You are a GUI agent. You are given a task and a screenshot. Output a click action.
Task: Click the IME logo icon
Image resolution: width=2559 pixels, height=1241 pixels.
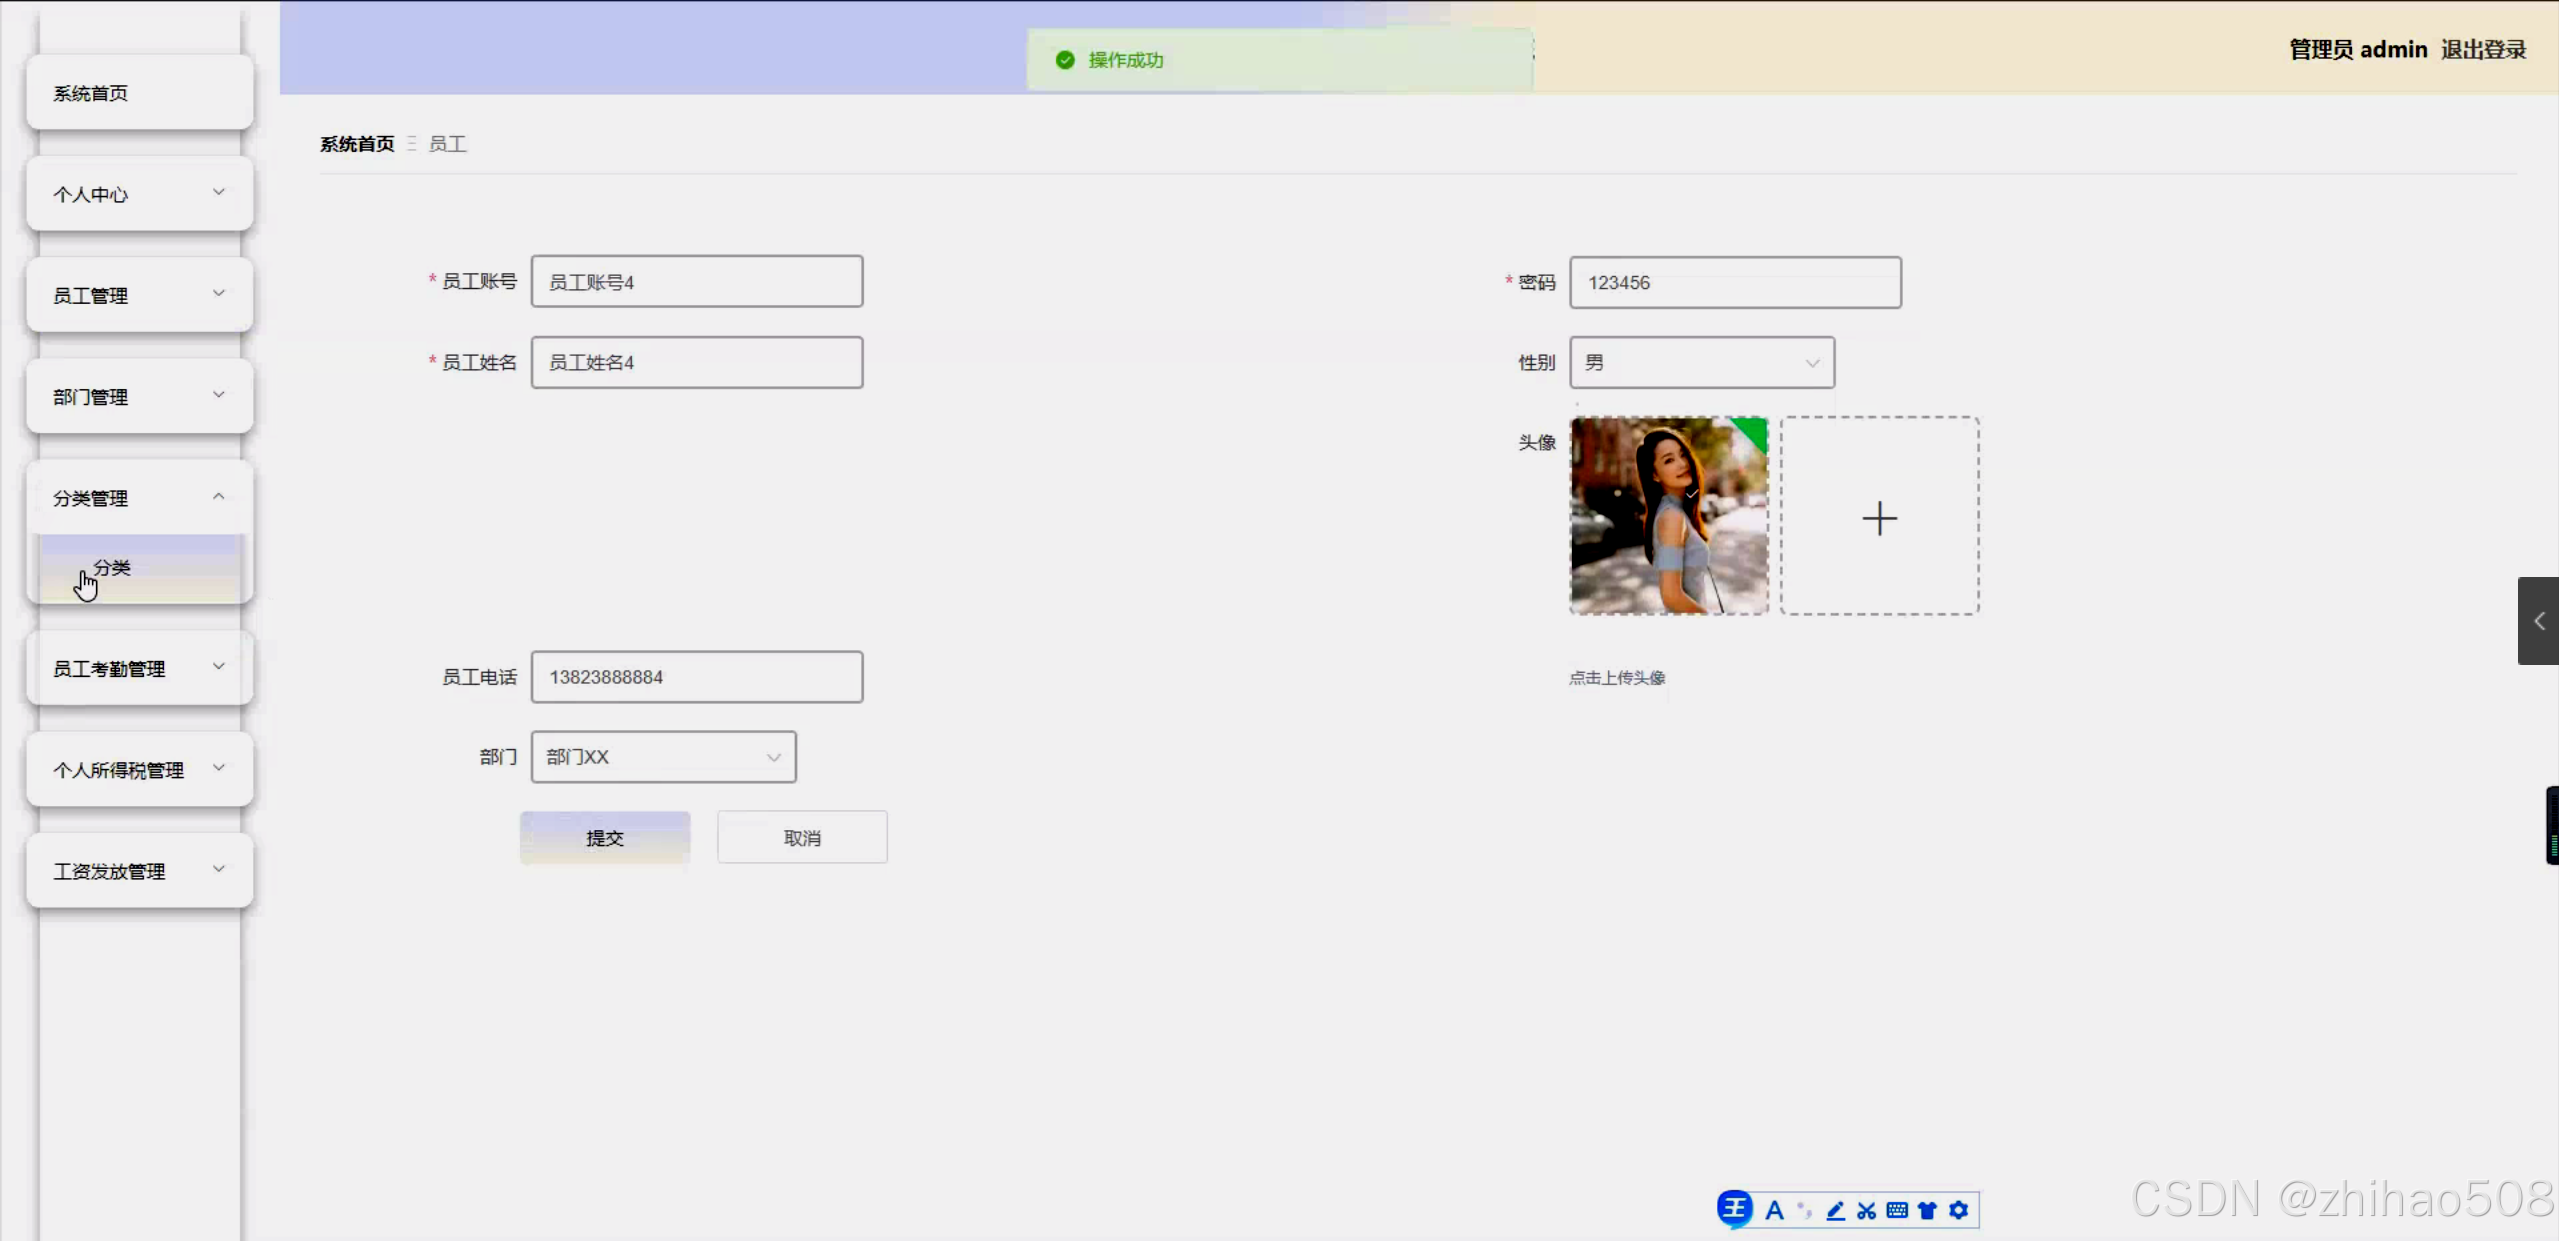[x=1735, y=1209]
